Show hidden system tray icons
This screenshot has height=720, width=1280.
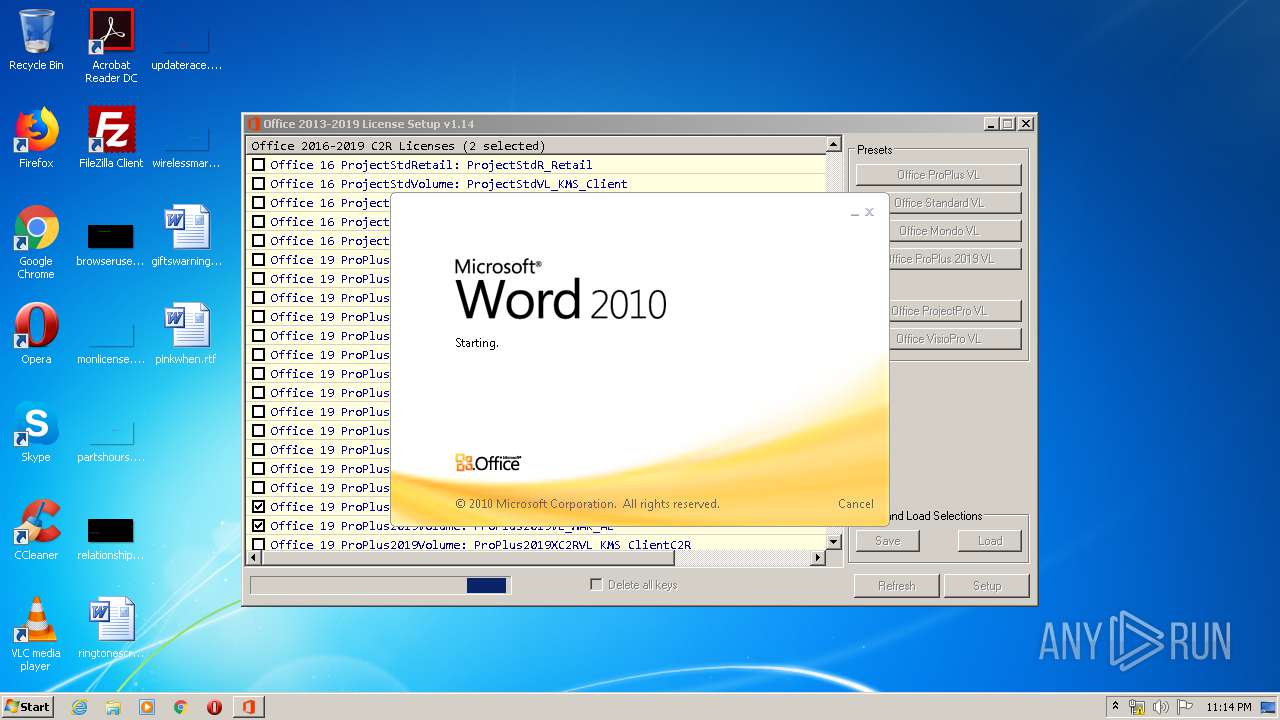click(1115, 707)
